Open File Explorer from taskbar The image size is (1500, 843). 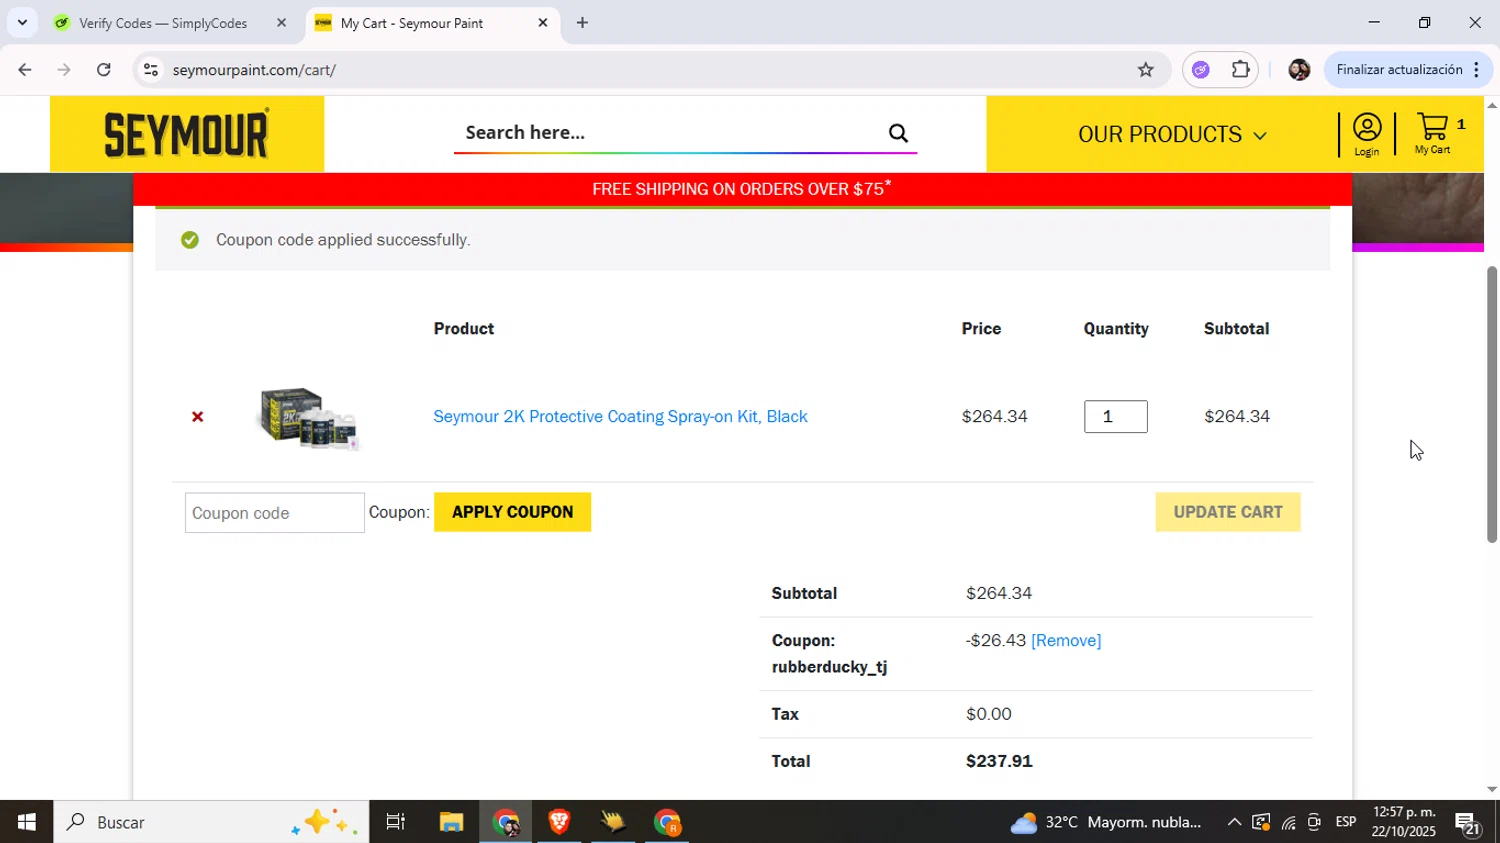(451, 822)
